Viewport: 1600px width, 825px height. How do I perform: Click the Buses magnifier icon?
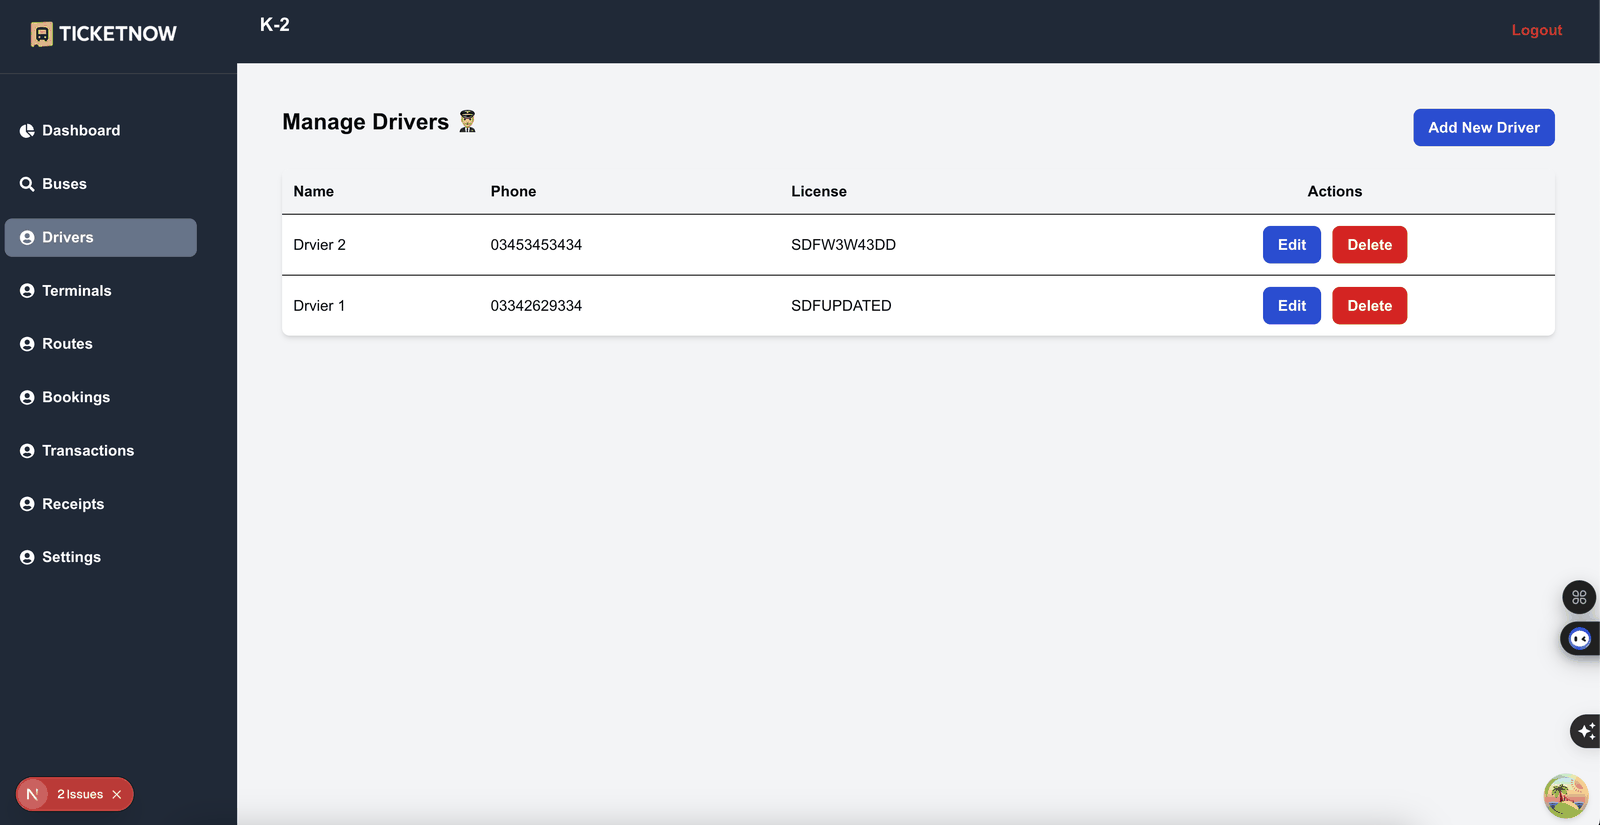pyautogui.click(x=27, y=184)
